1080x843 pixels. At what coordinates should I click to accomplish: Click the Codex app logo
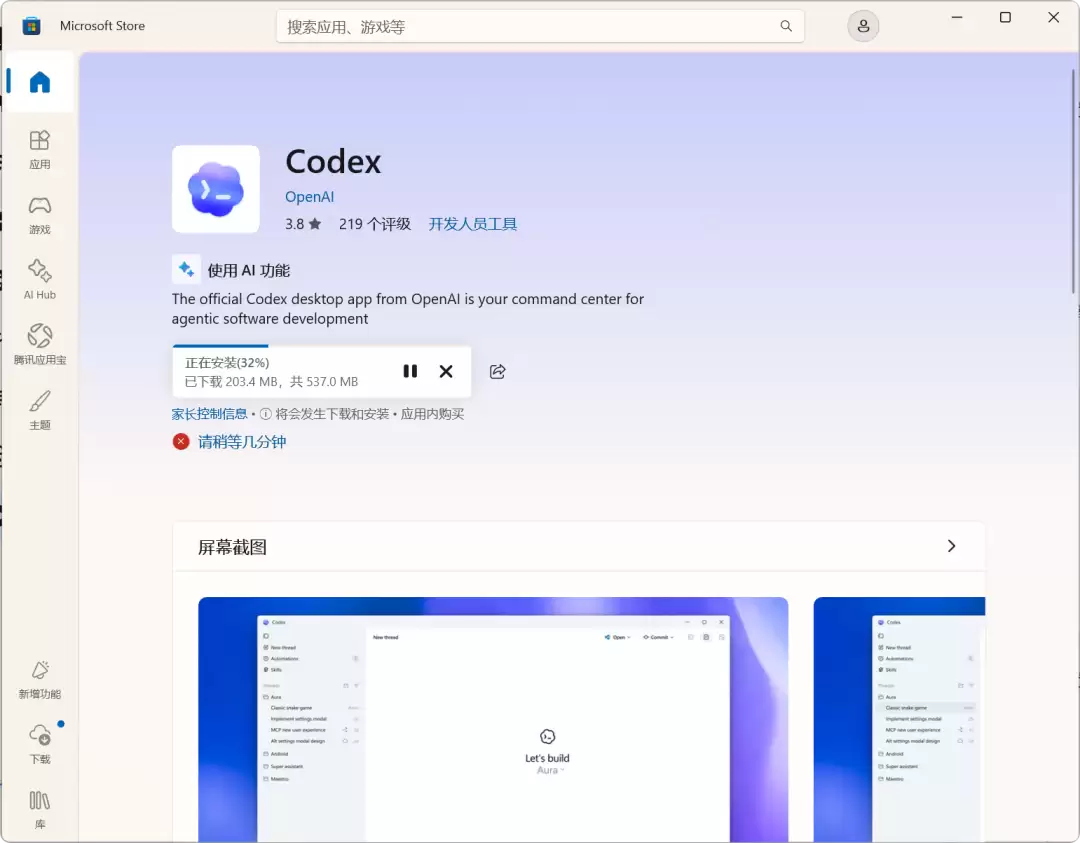tap(216, 189)
